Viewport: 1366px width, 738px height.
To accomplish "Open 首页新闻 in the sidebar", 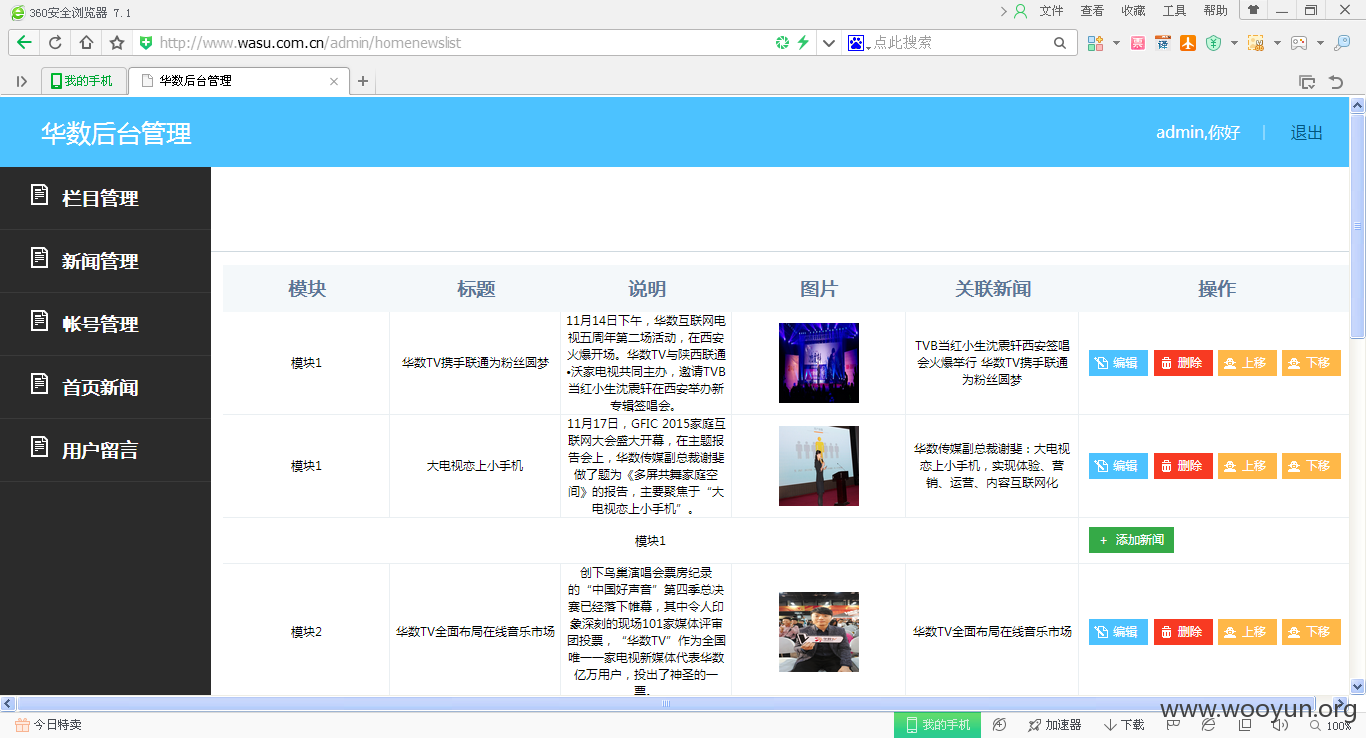I will [x=105, y=387].
